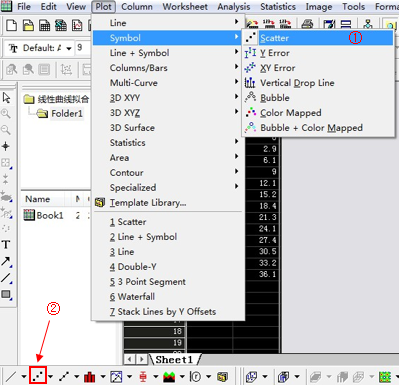Expand the Line + Symbol submenu
This screenshot has width=399, height=385.
click(168, 53)
